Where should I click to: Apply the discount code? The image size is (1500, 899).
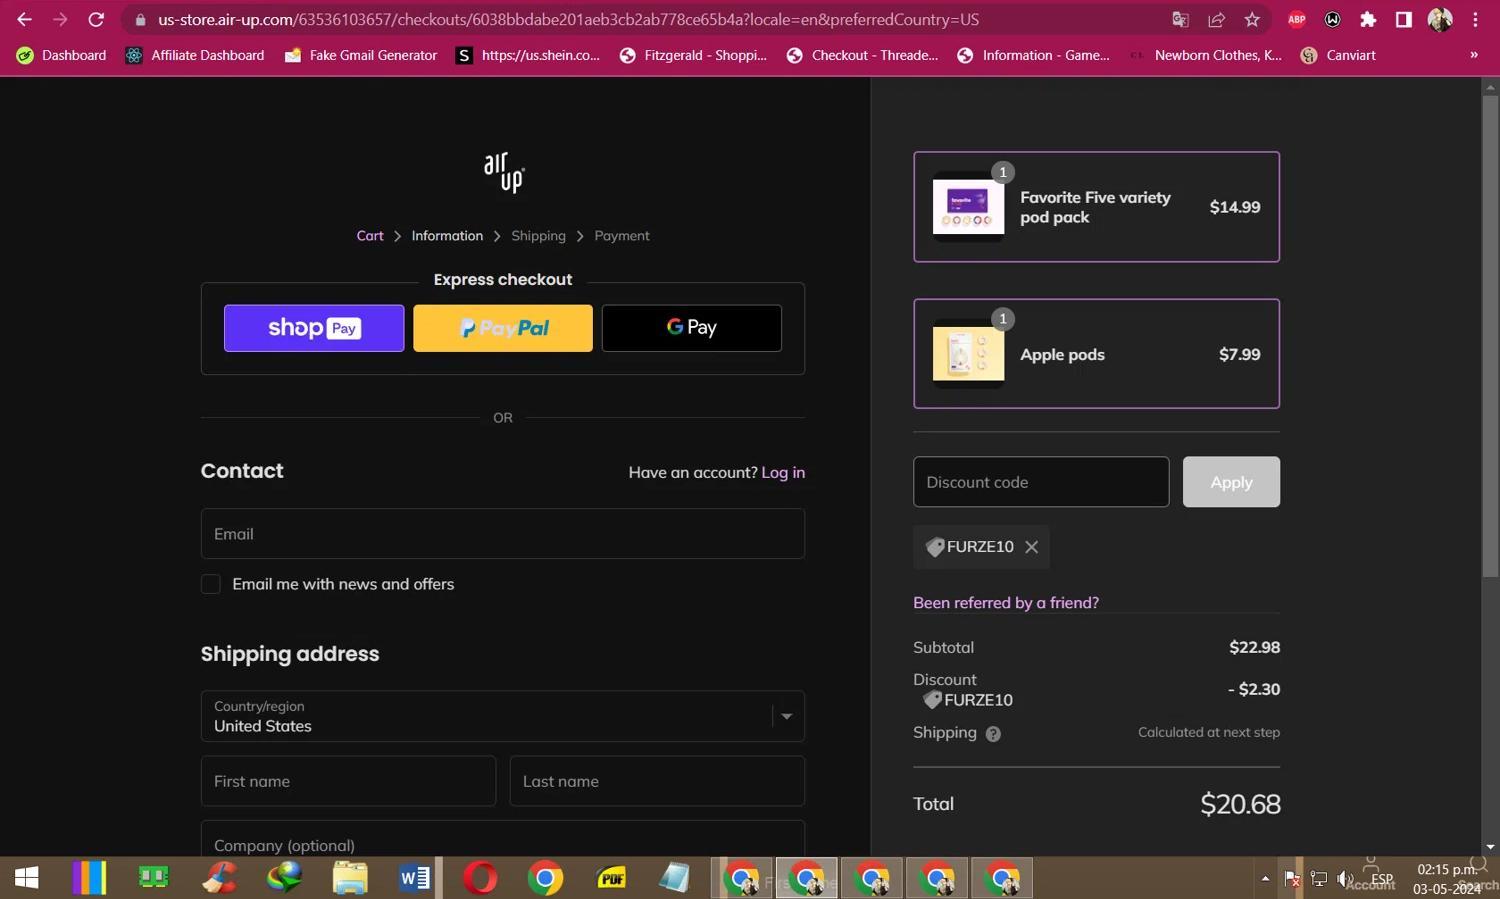[x=1231, y=482]
